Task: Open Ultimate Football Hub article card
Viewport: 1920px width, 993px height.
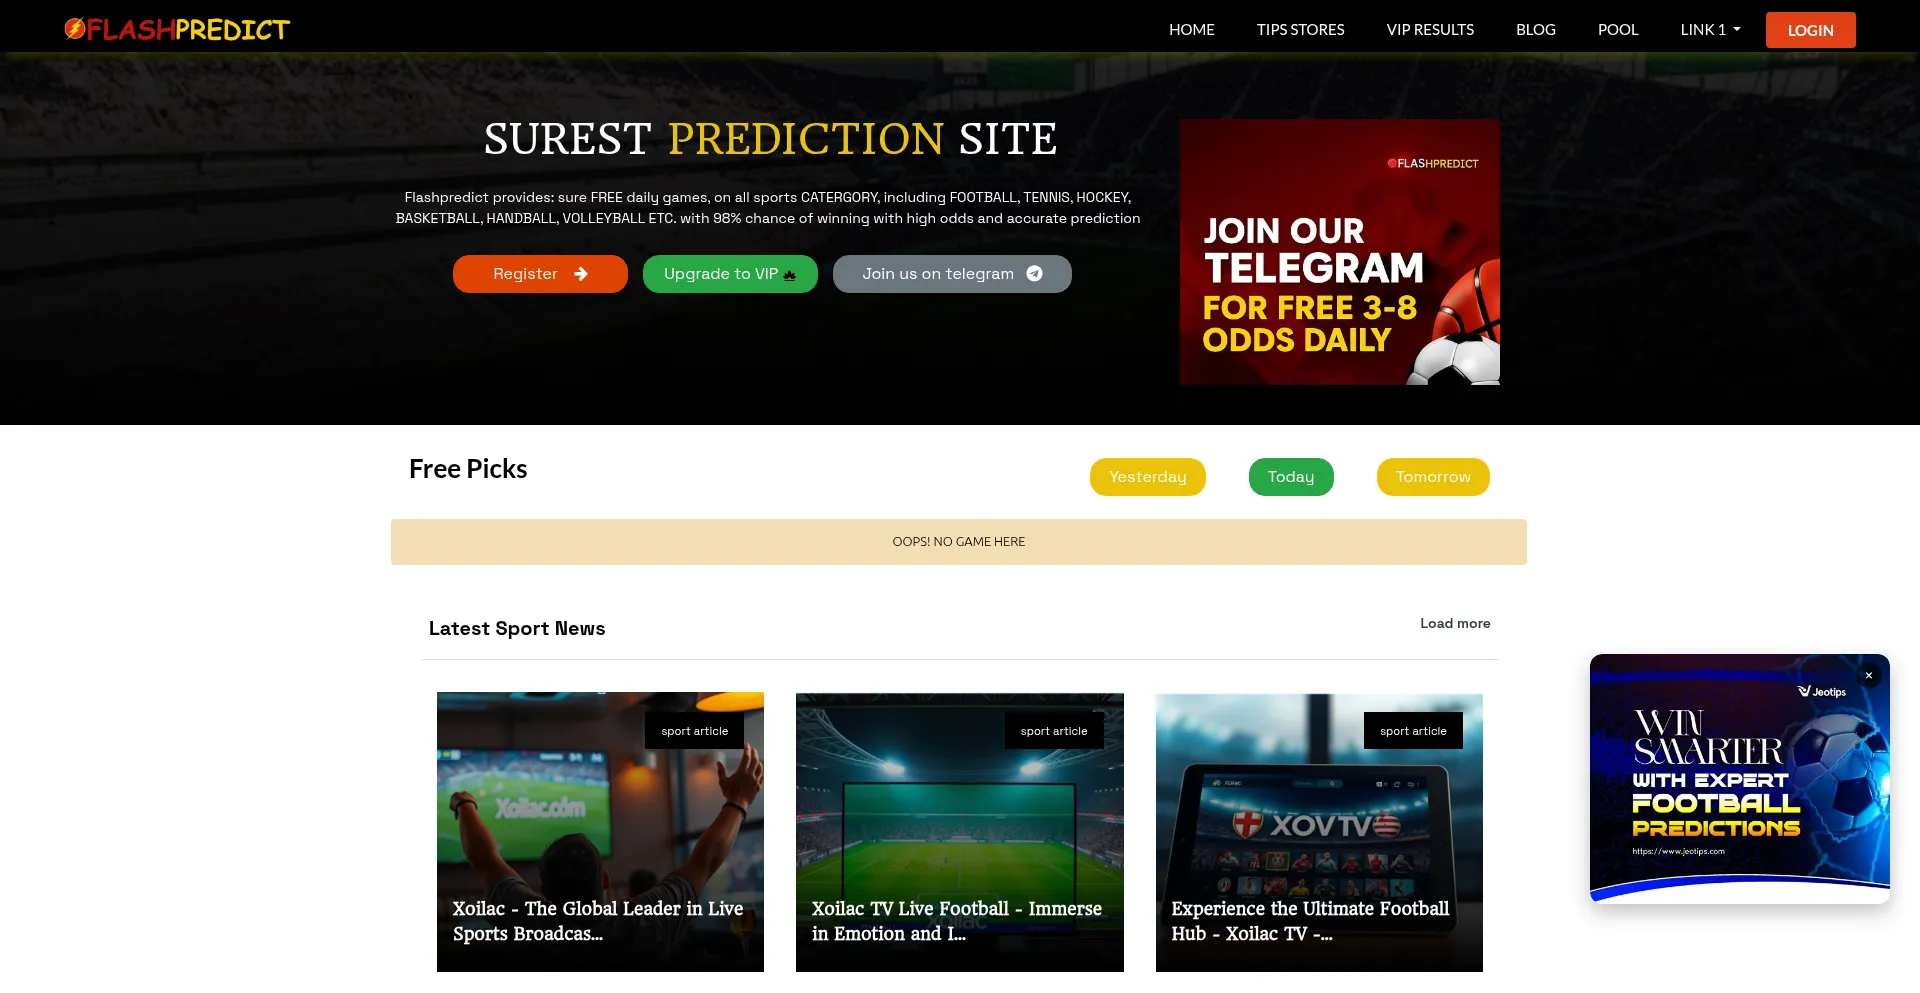Action: coord(1319,832)
